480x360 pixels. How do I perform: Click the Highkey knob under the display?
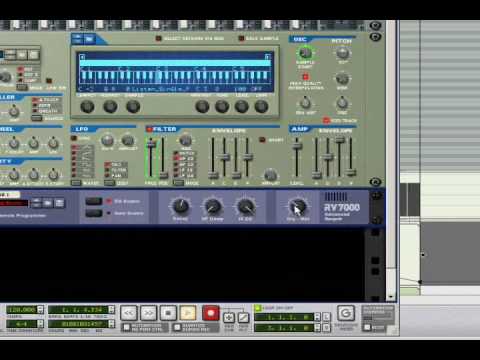110,107
